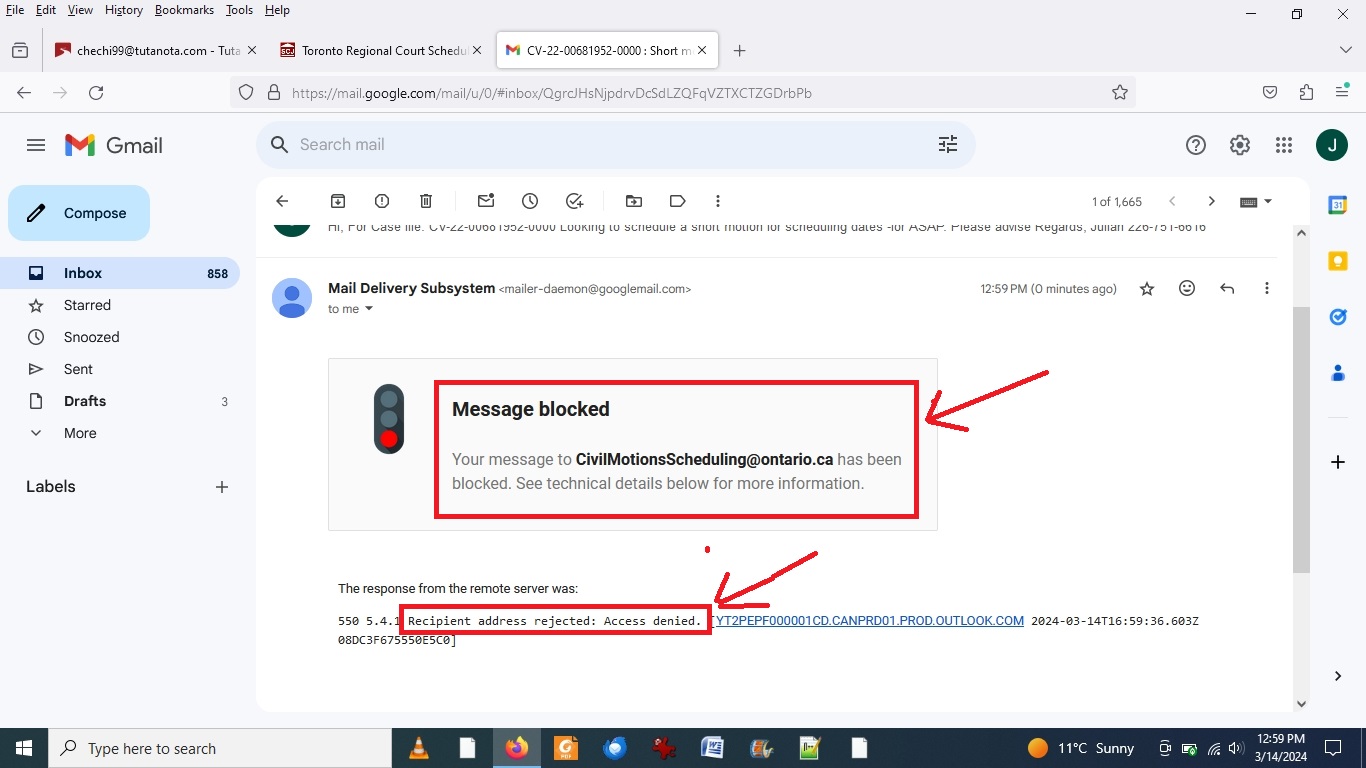This screenshot has width=1366, height=768.
Task: Mark the email as unread
Action: coord(486,201)
